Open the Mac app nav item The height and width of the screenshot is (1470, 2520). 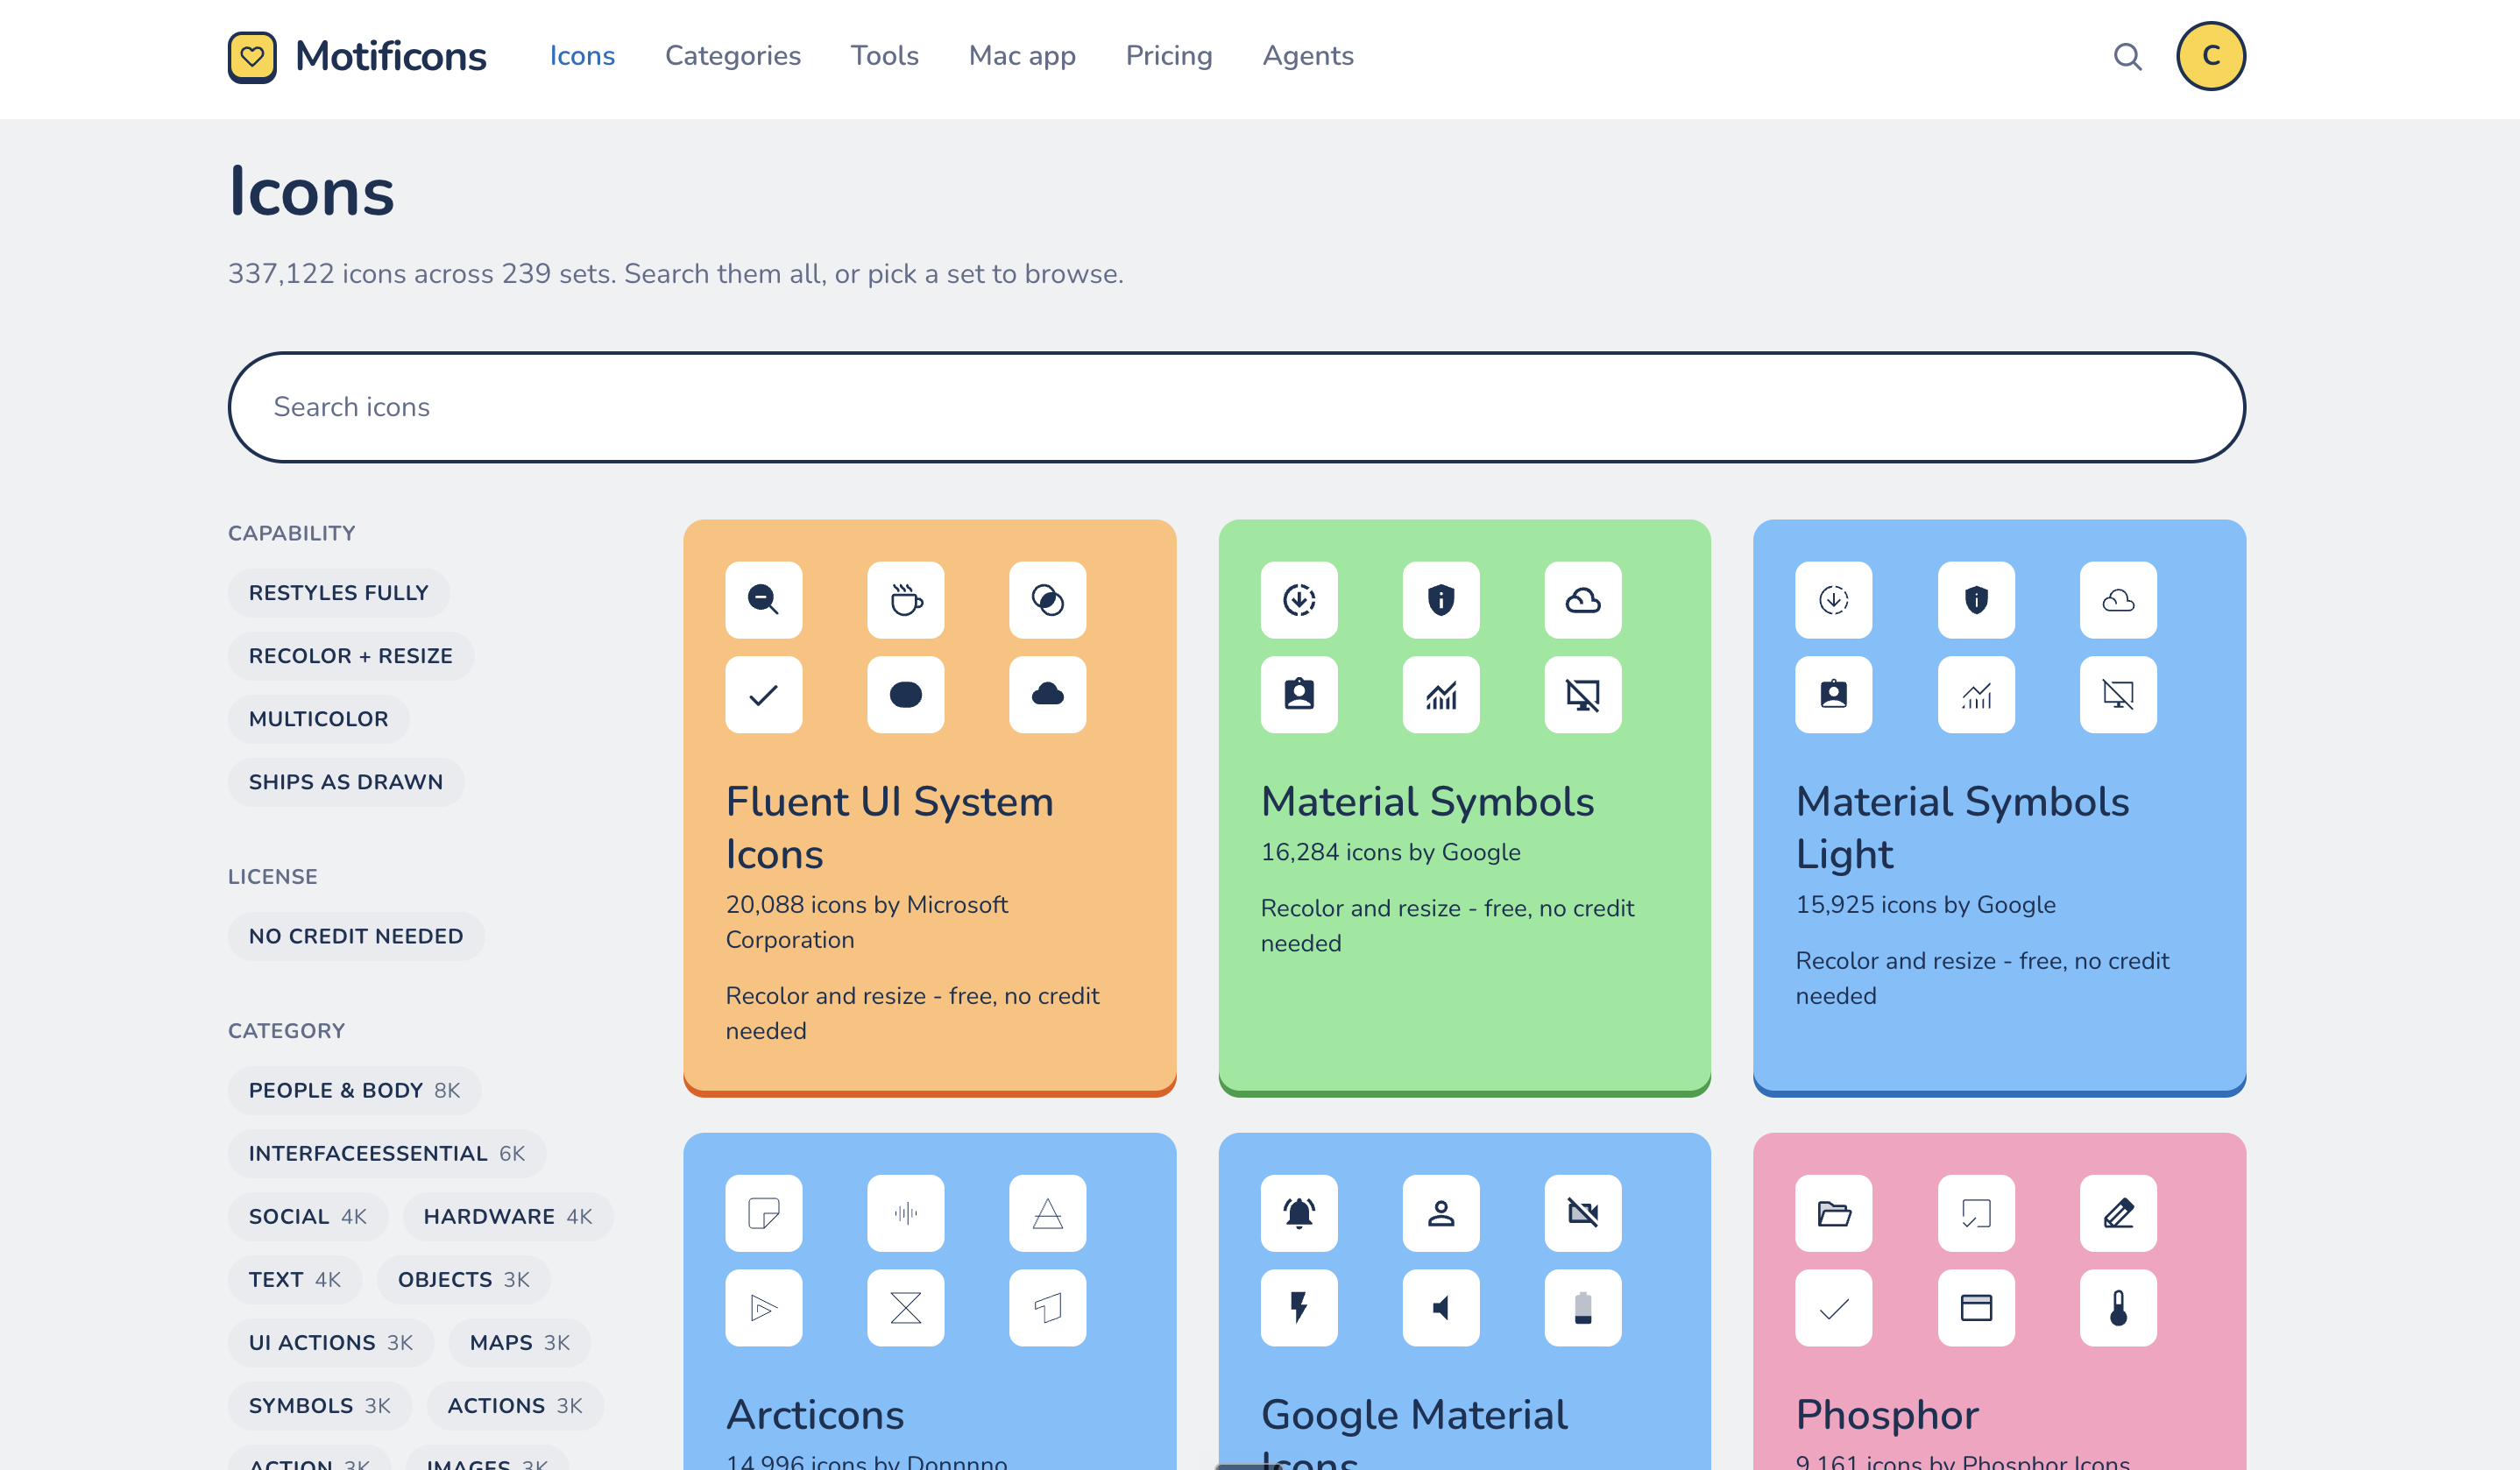point(1022,56)
